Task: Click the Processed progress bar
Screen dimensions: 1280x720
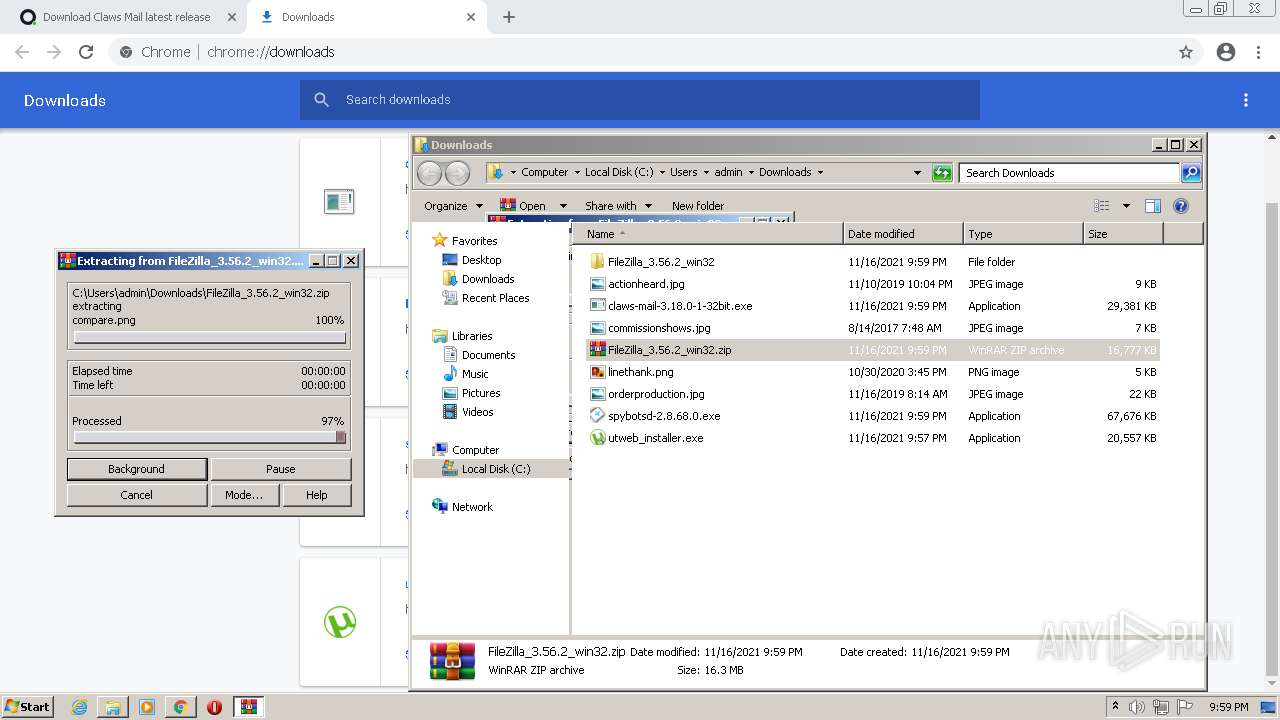Action: click(210, 437)
